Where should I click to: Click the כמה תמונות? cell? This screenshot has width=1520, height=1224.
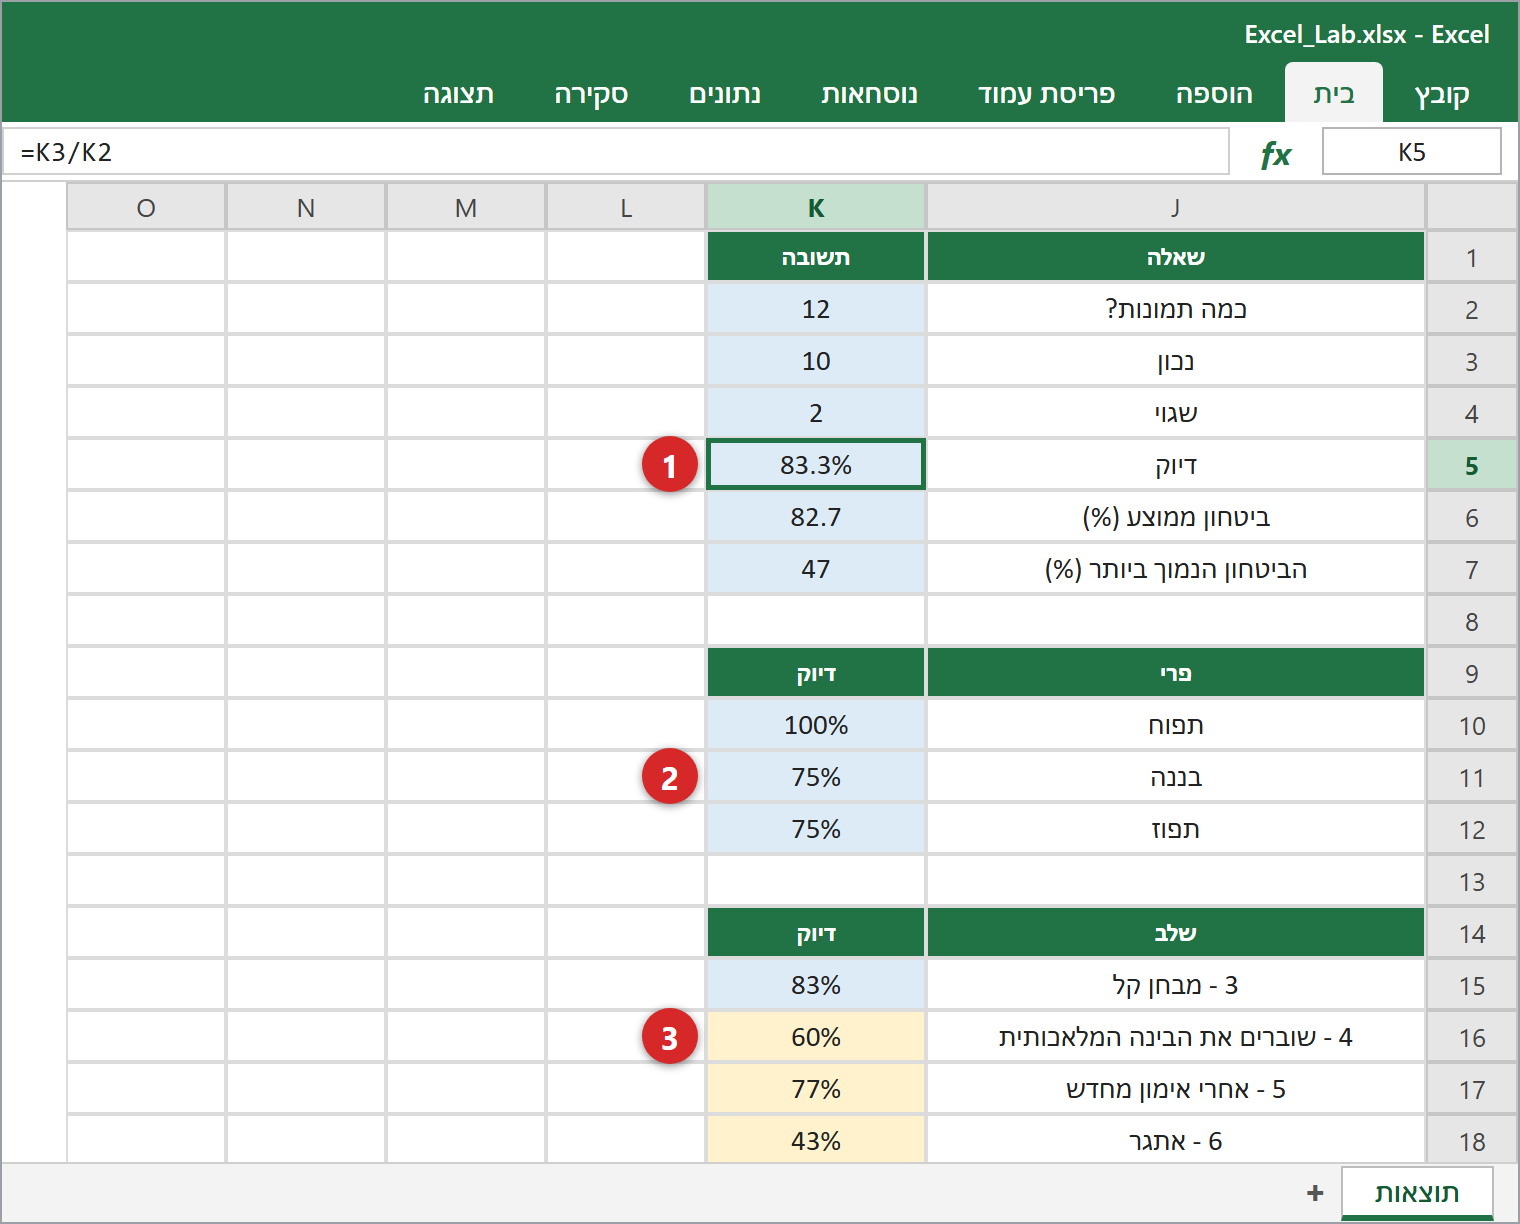[1176, 309]
